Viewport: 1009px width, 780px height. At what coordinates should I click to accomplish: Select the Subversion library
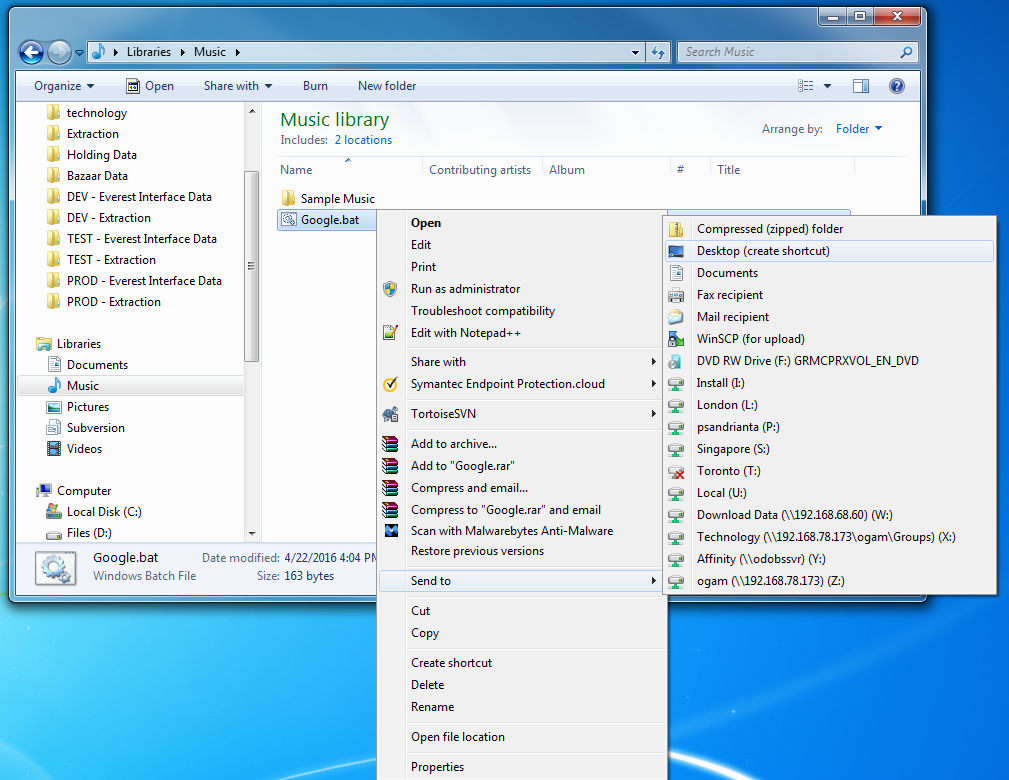coord(95,428)
